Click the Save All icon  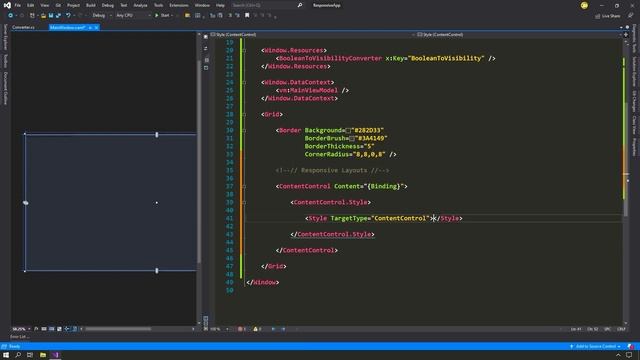(58, 16)
